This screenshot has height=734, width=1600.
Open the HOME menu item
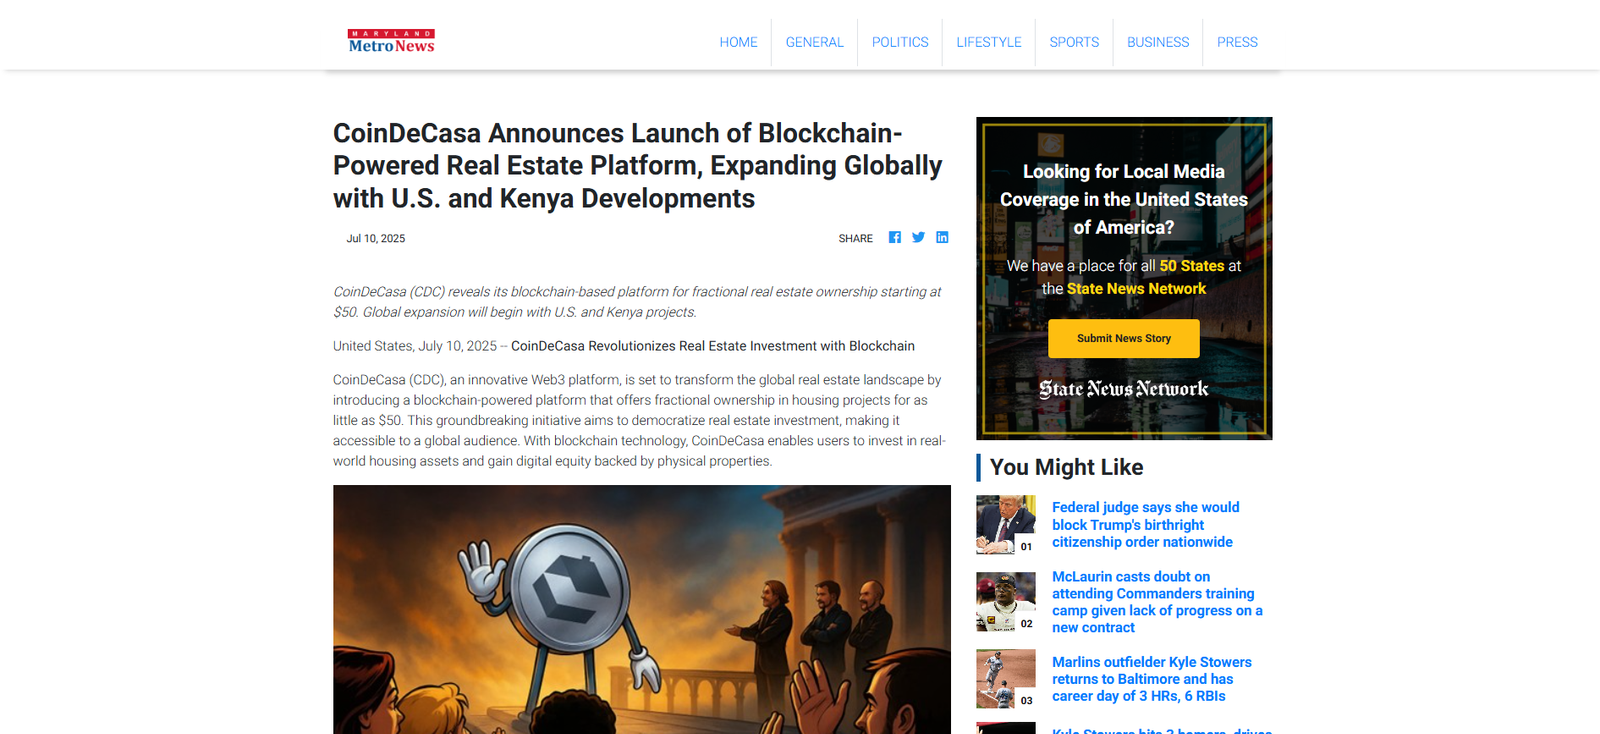tap(738, 42)
